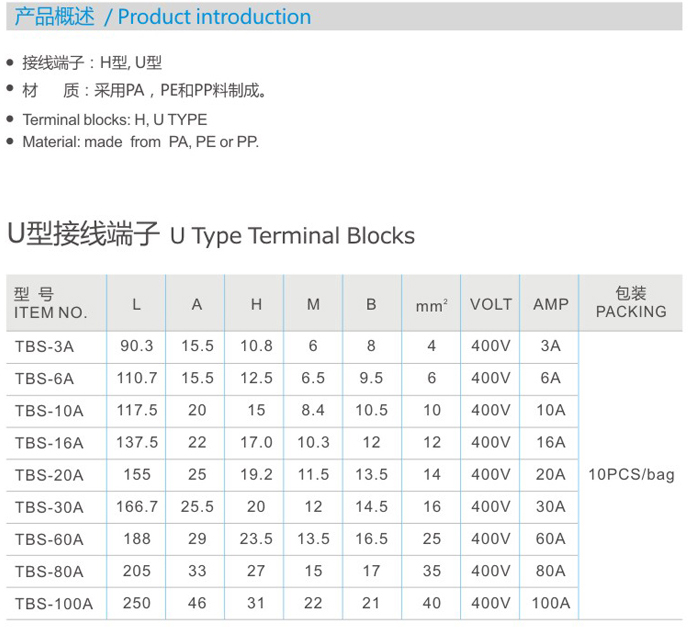This screenshot has width=698, height=627.
Task: Click the AMP column header
Action: coord(550,304)
